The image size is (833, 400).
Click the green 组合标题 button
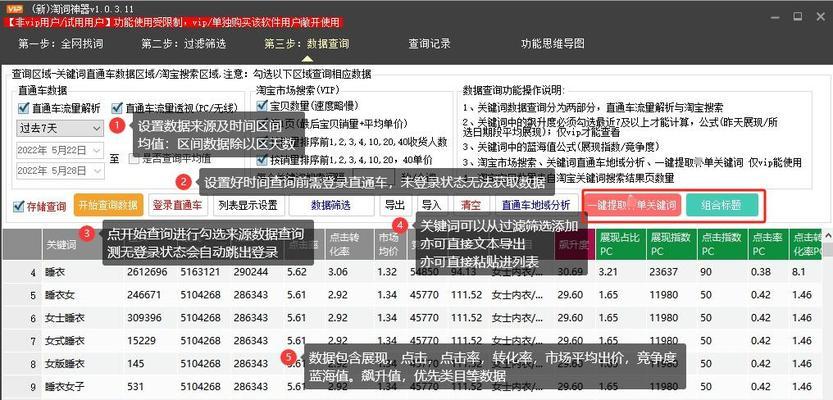(722, 206)
